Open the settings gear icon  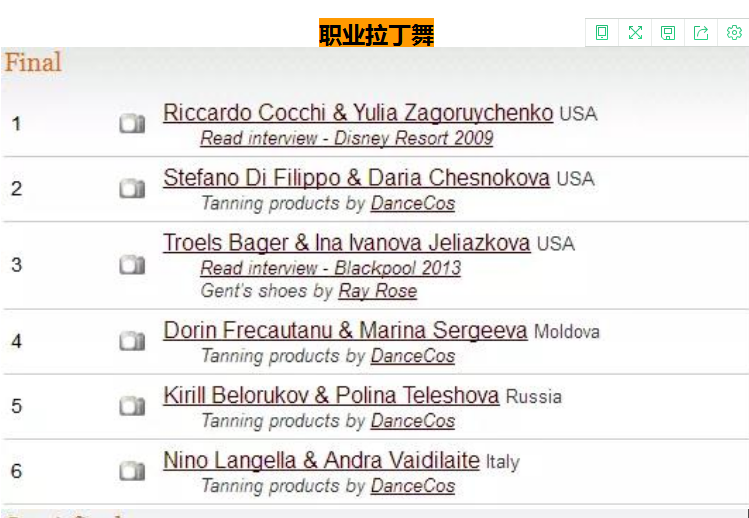(734, 32)
